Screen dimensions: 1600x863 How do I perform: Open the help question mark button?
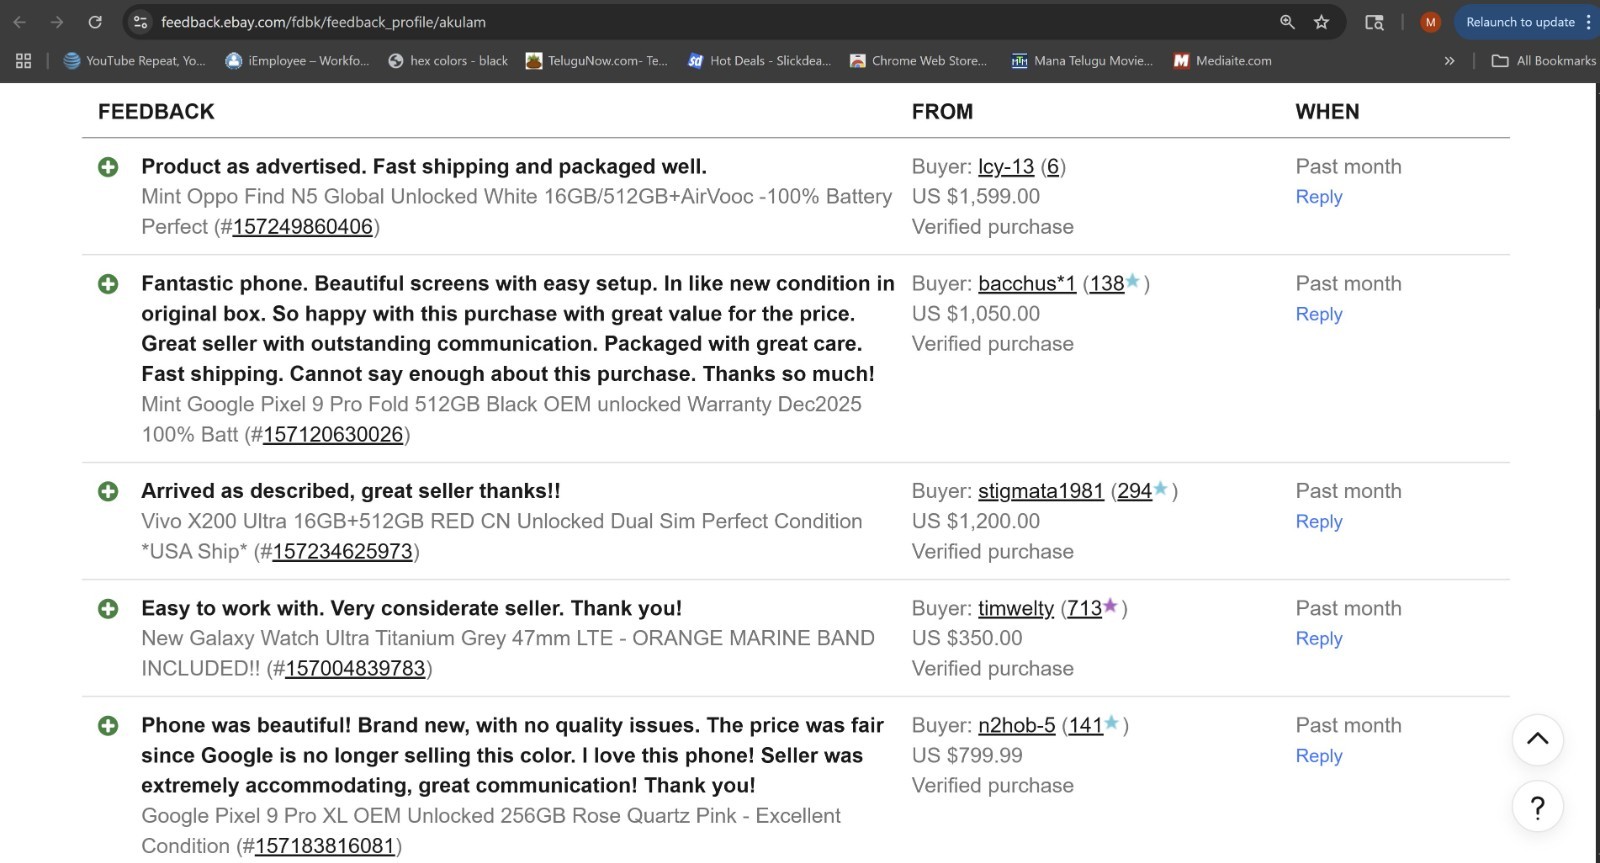(x=1537, y=807)
